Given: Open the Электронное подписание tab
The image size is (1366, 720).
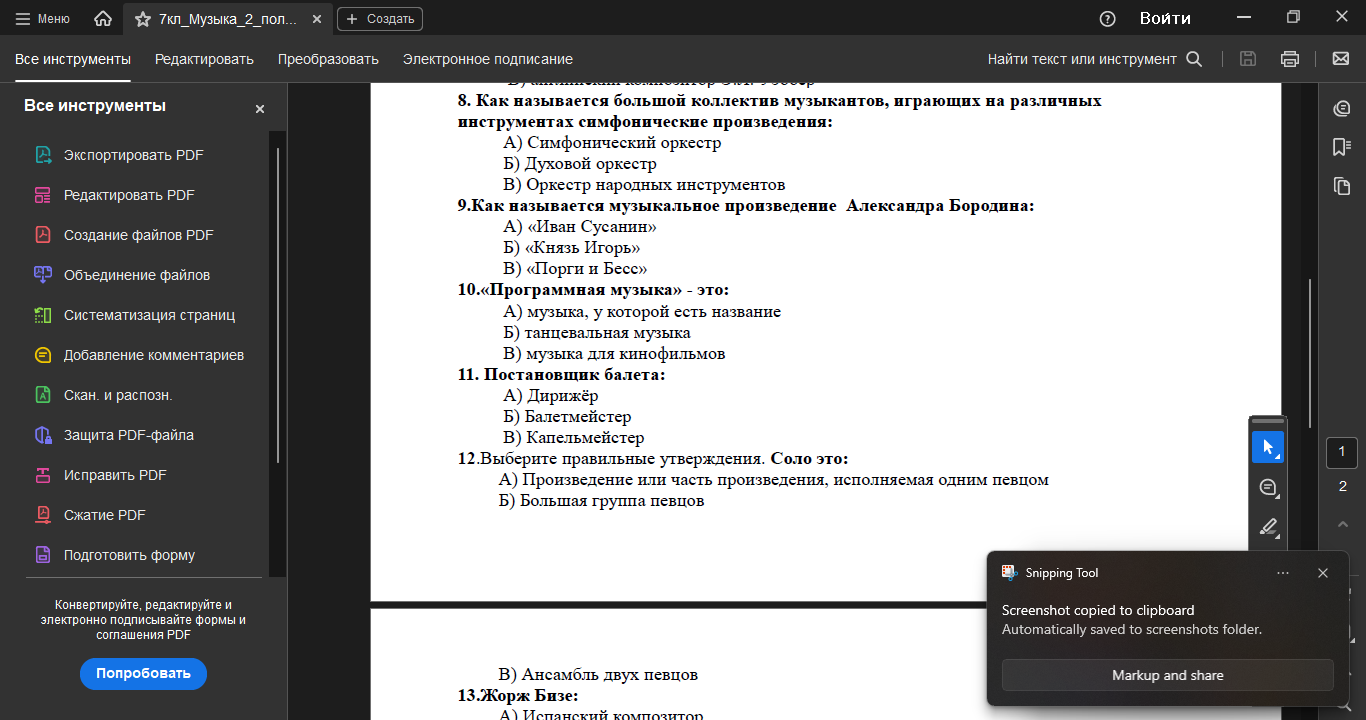Looking at the screenshot, I should tap(488, 59).
